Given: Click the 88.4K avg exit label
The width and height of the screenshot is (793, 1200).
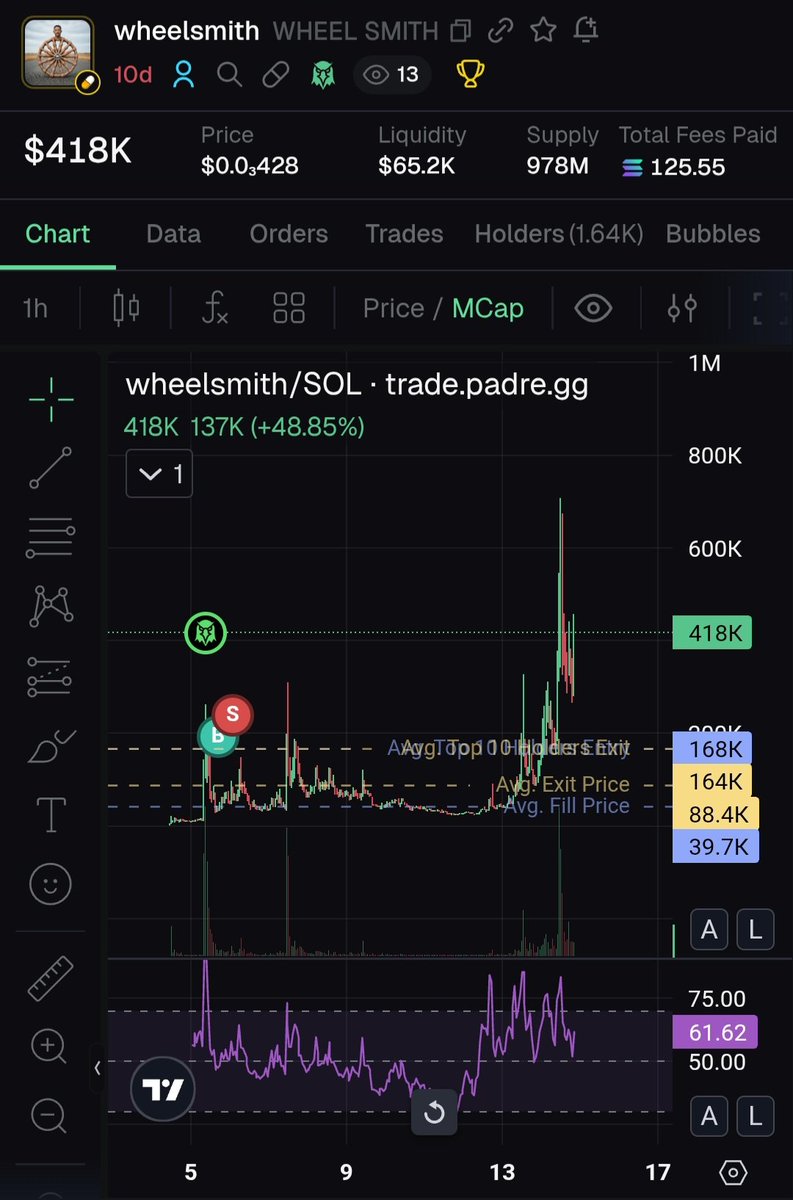Looking at the screenshot, I should click(x=716, y=815).
